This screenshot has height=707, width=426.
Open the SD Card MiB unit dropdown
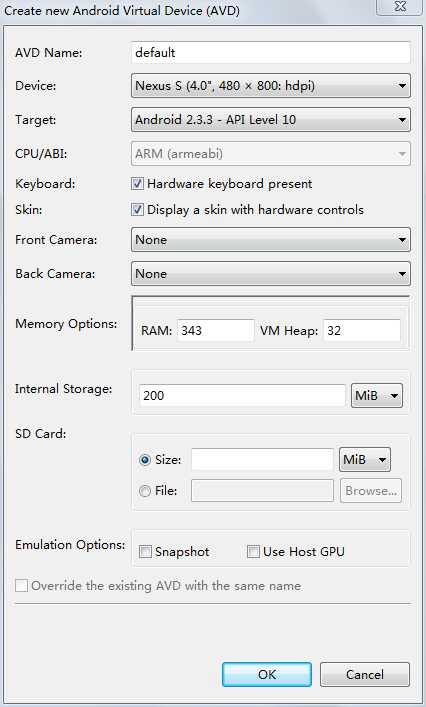(x=365, y=460)
